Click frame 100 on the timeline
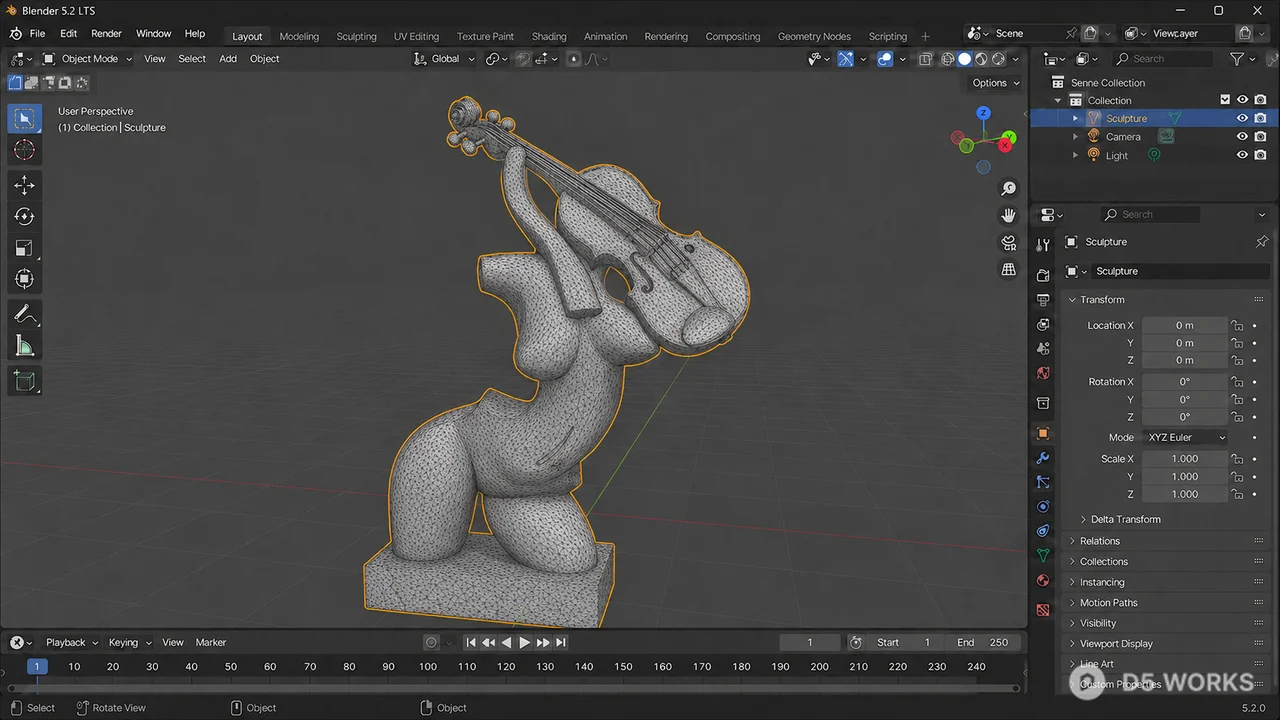The image size is (1280, 720). coord(428,667)
